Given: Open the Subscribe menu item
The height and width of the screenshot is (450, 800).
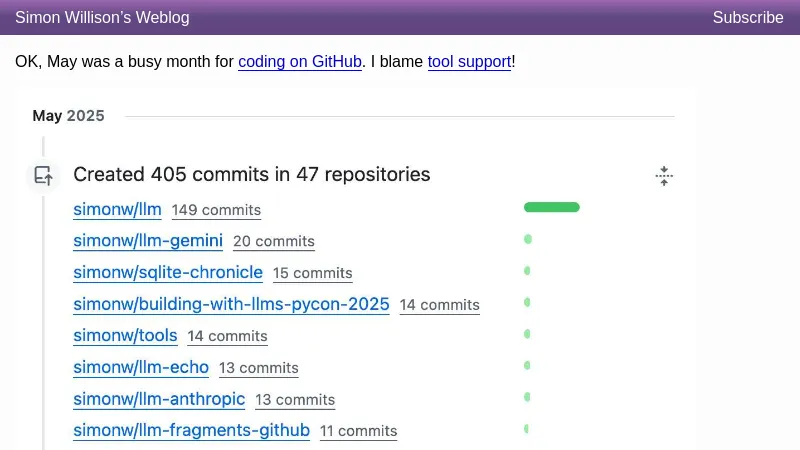Looking at the screenshot, I should [x=748, y=17].
